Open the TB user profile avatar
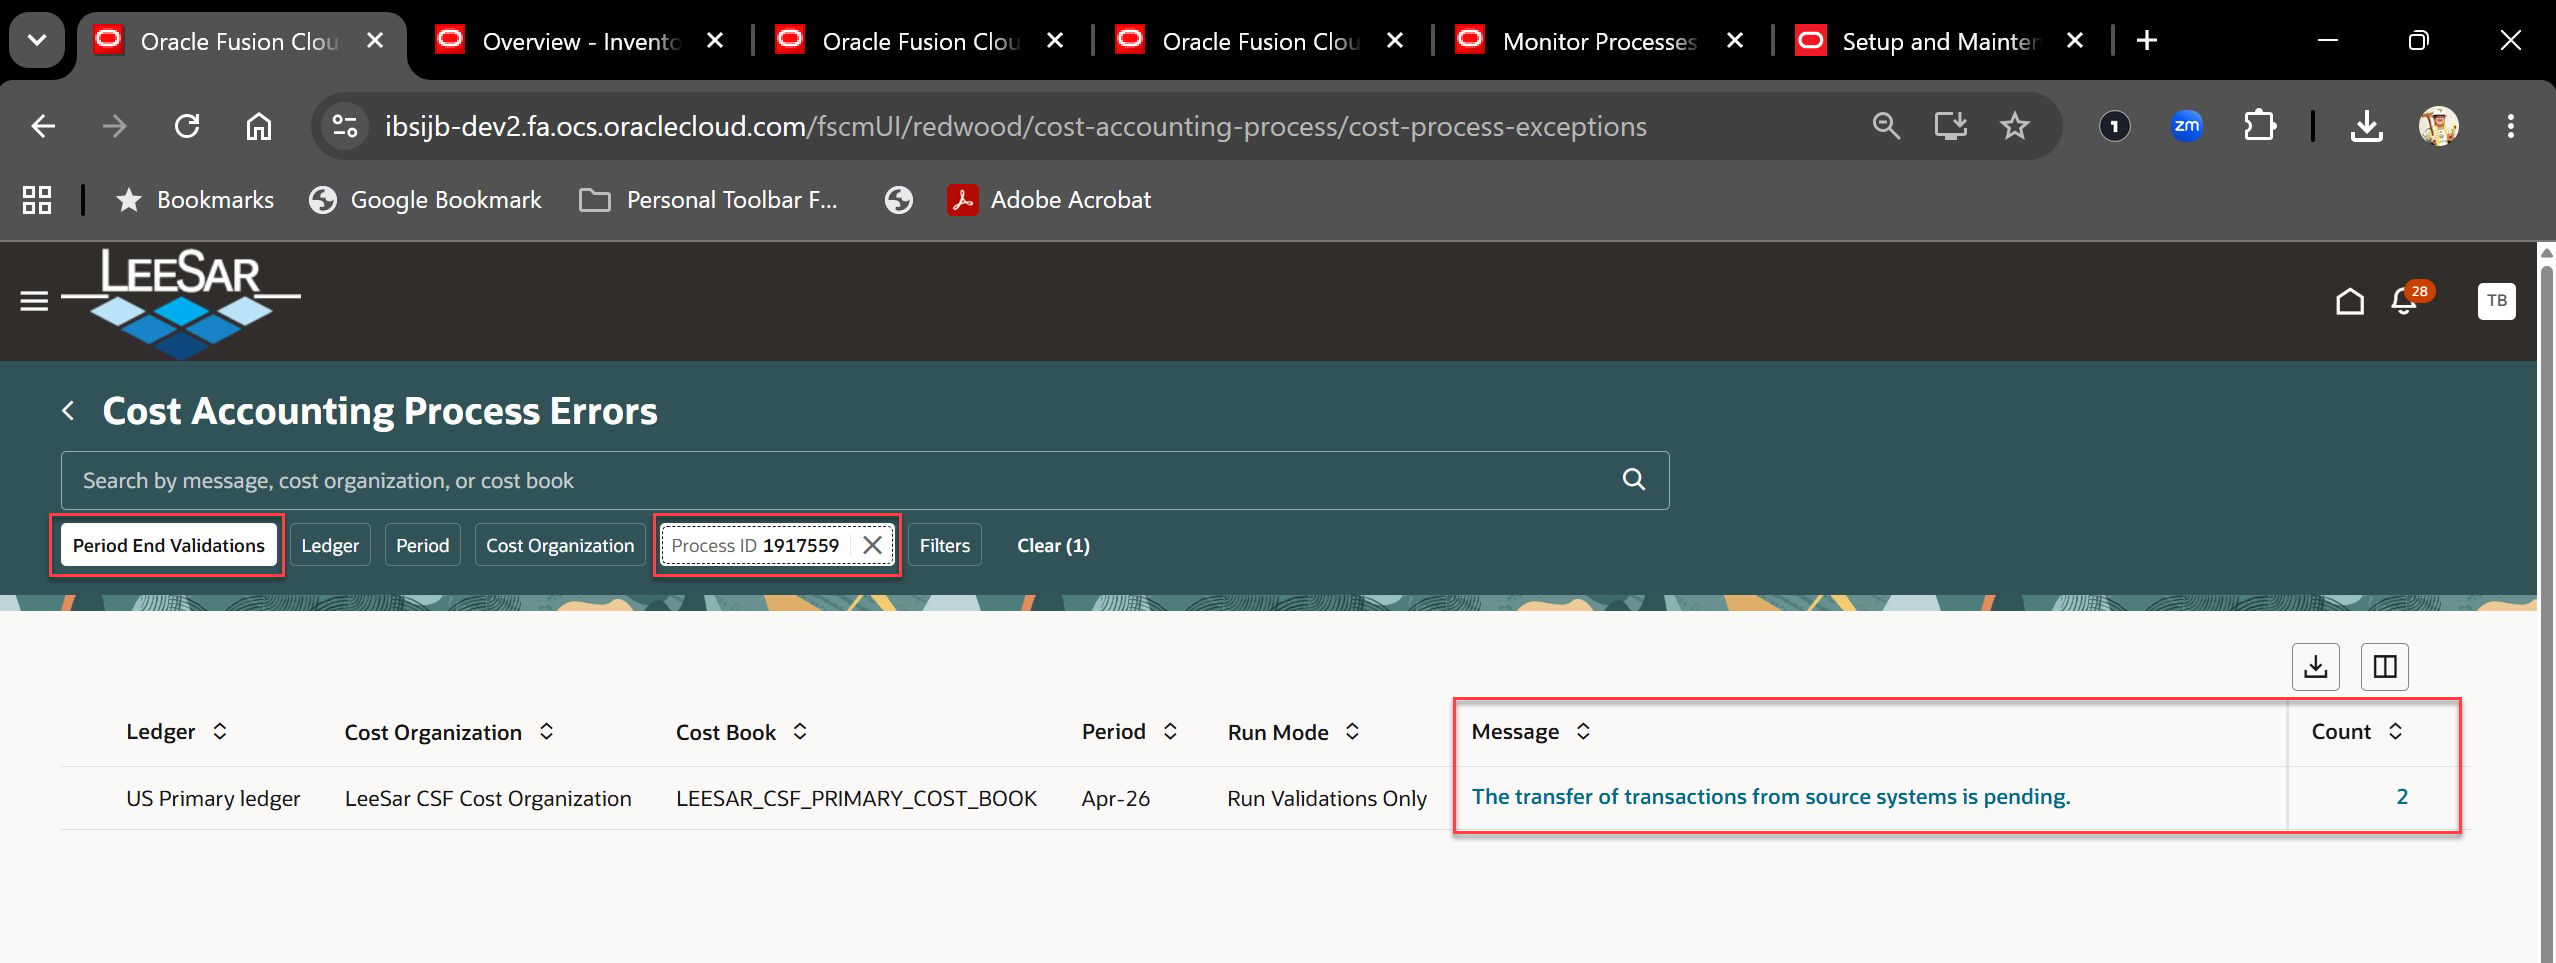This screenshot has height=963, width=2556. coord(2496,301)
